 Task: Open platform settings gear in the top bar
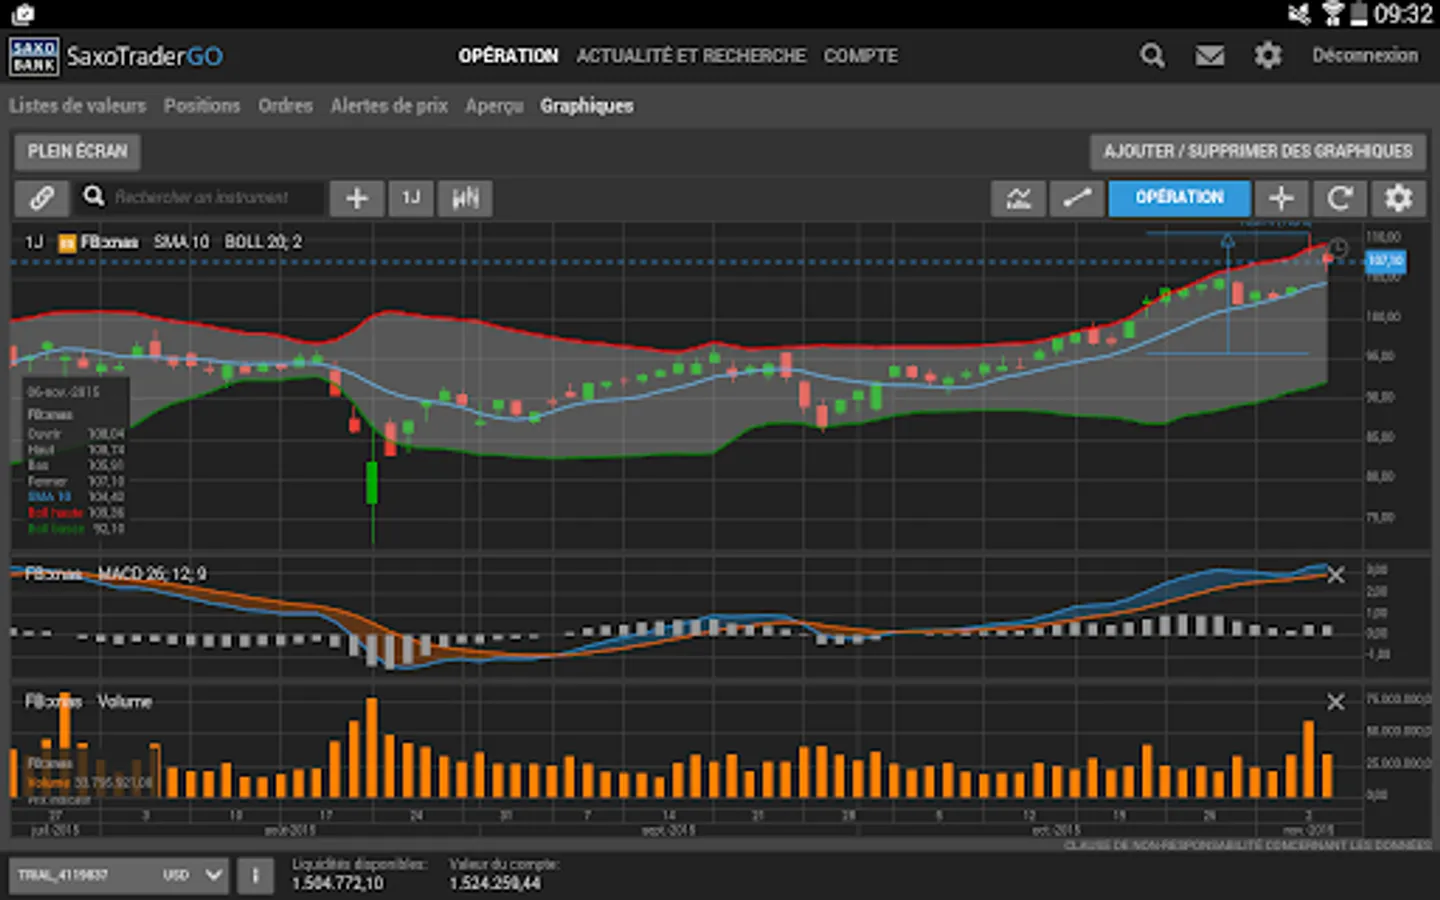1268,56
